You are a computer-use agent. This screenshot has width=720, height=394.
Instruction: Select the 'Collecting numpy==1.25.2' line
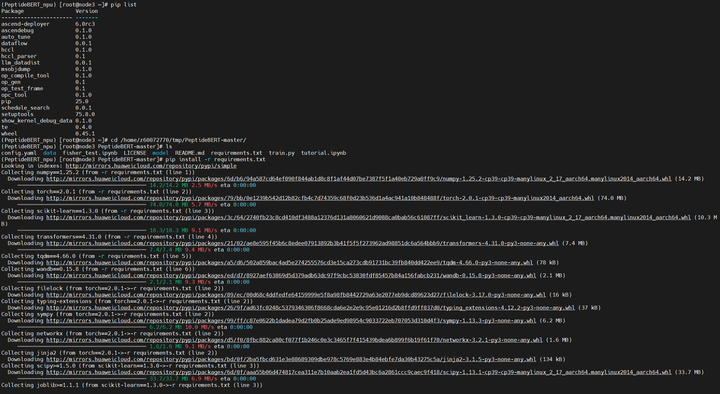tap(98, 173)
